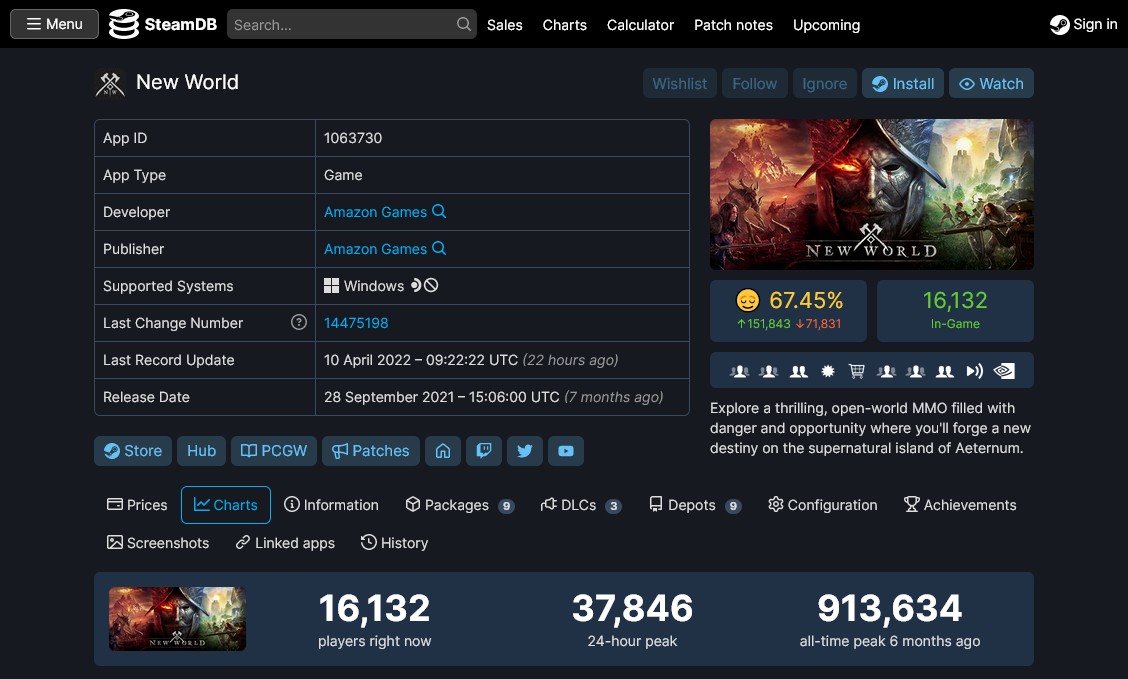Screen dimensions: 1128x679
Task: Select the Charts tab below the links
Action: point(226,505)
